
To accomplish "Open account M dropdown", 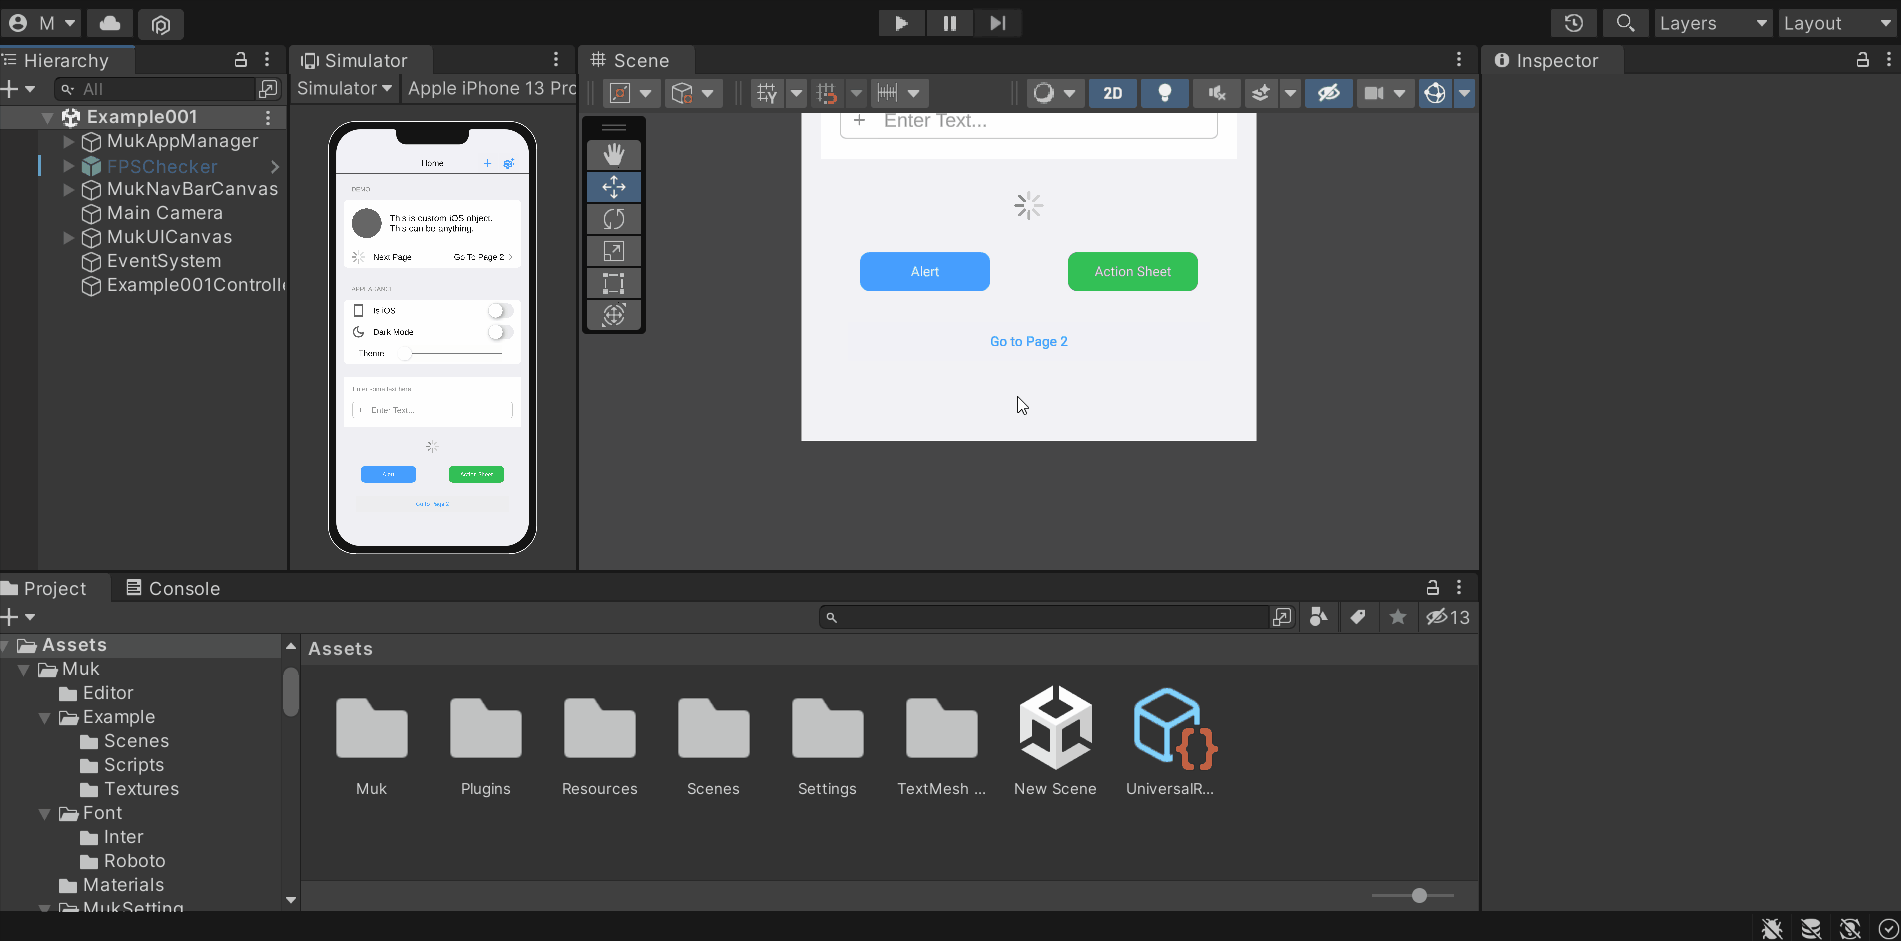I will (41, 23).
